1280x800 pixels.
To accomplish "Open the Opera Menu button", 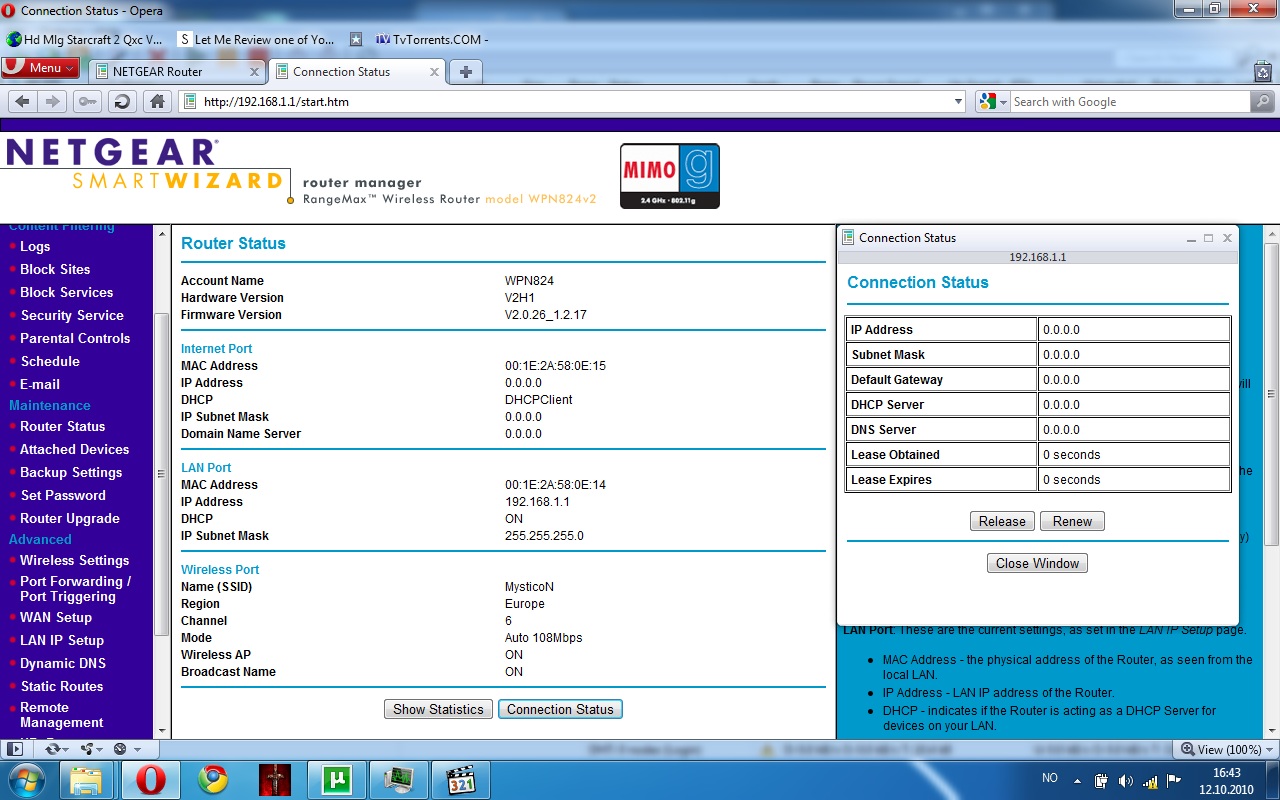I will [x=40, y=68].
